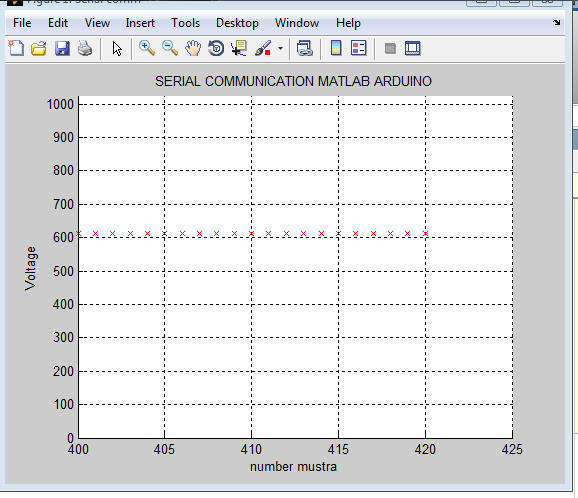Save the figure with the floppy disk icon
This screenshot has width=578, height=498.
pyautogui.click(x=62, y=48)
